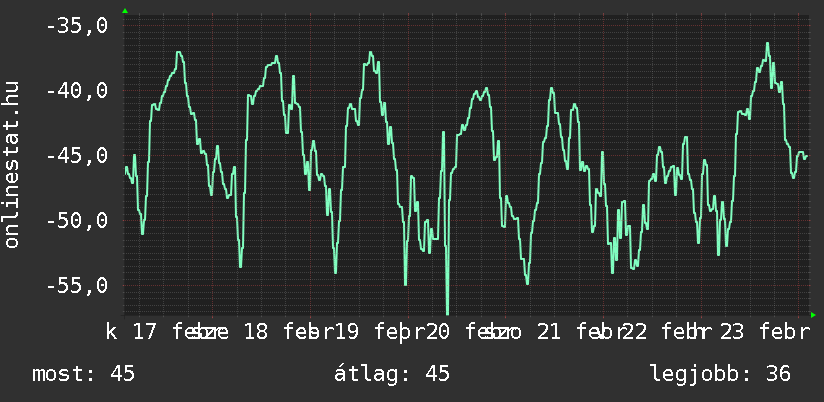824x402 pixels.
Task: Click the green arrow atop the y-axis
Action: (x=124, y=11)
